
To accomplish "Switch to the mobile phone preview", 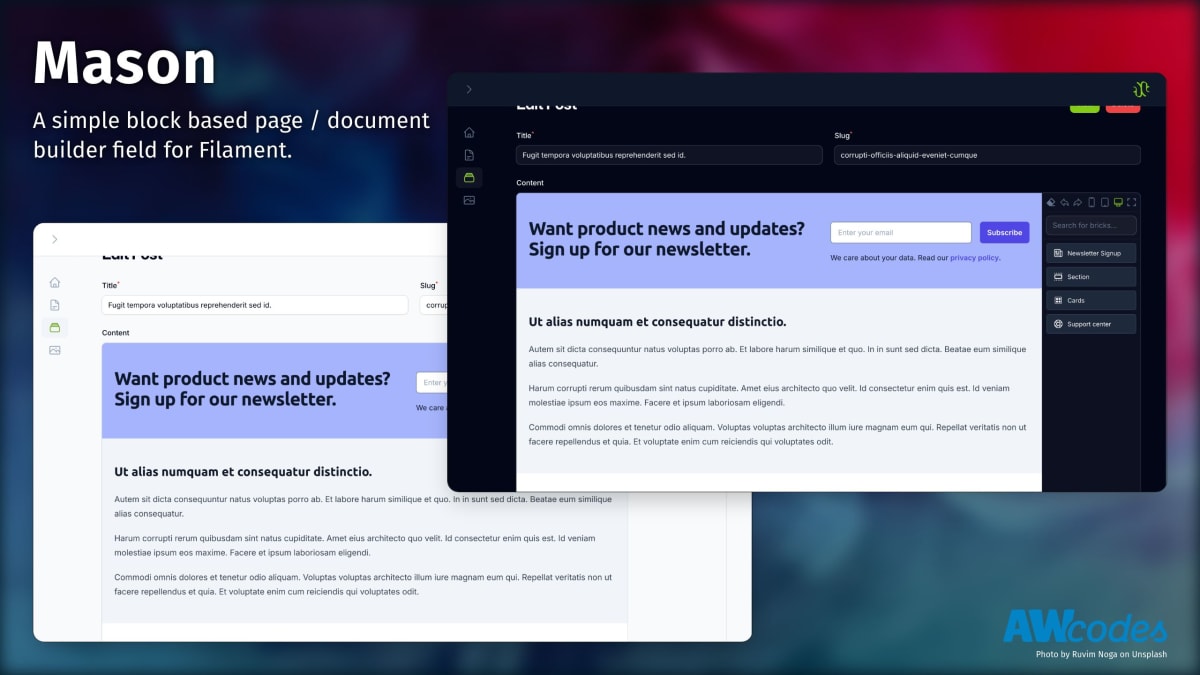I will [x=1091, y=202].
